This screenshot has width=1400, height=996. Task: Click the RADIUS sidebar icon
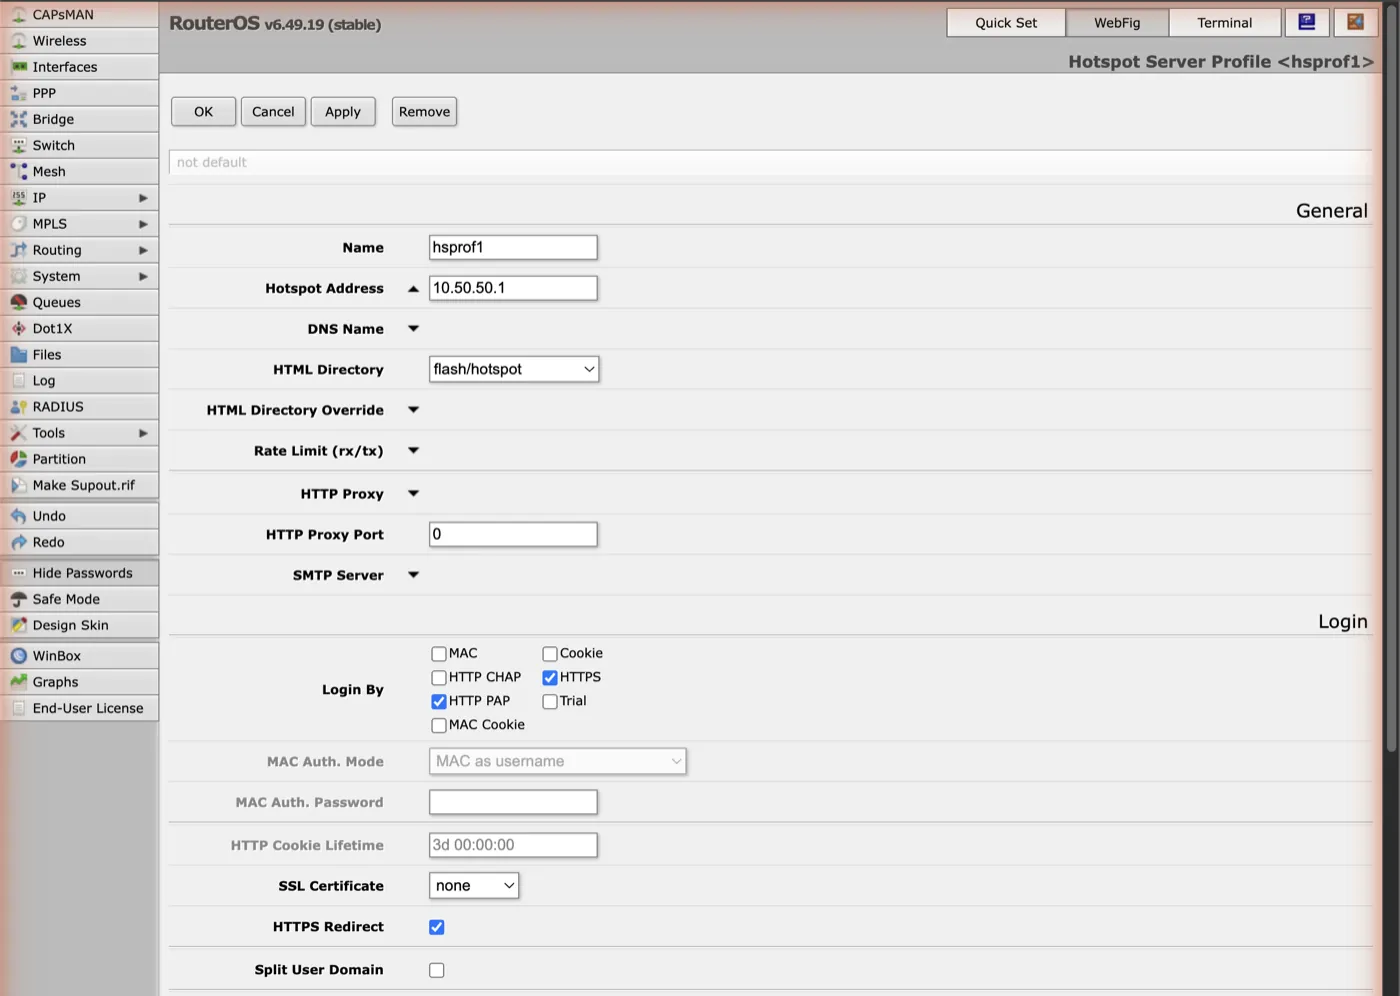[18, 406]
